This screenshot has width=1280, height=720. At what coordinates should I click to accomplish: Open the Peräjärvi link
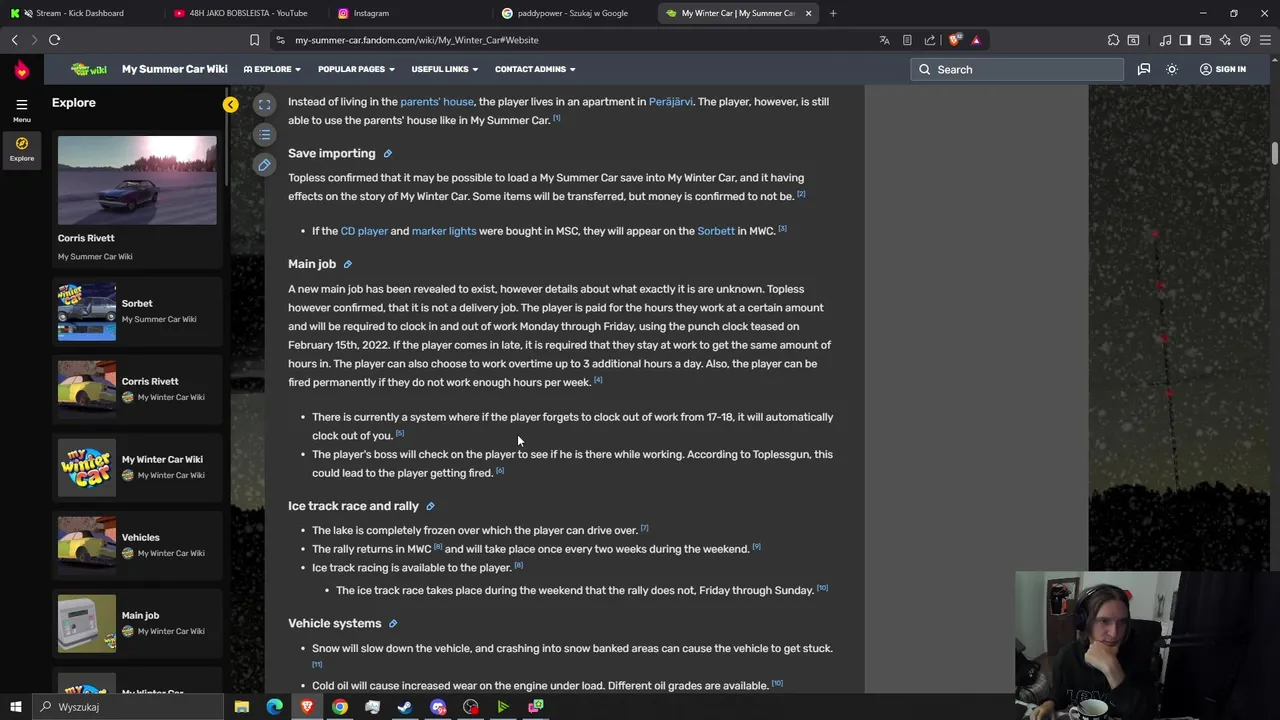pos(670,101)
